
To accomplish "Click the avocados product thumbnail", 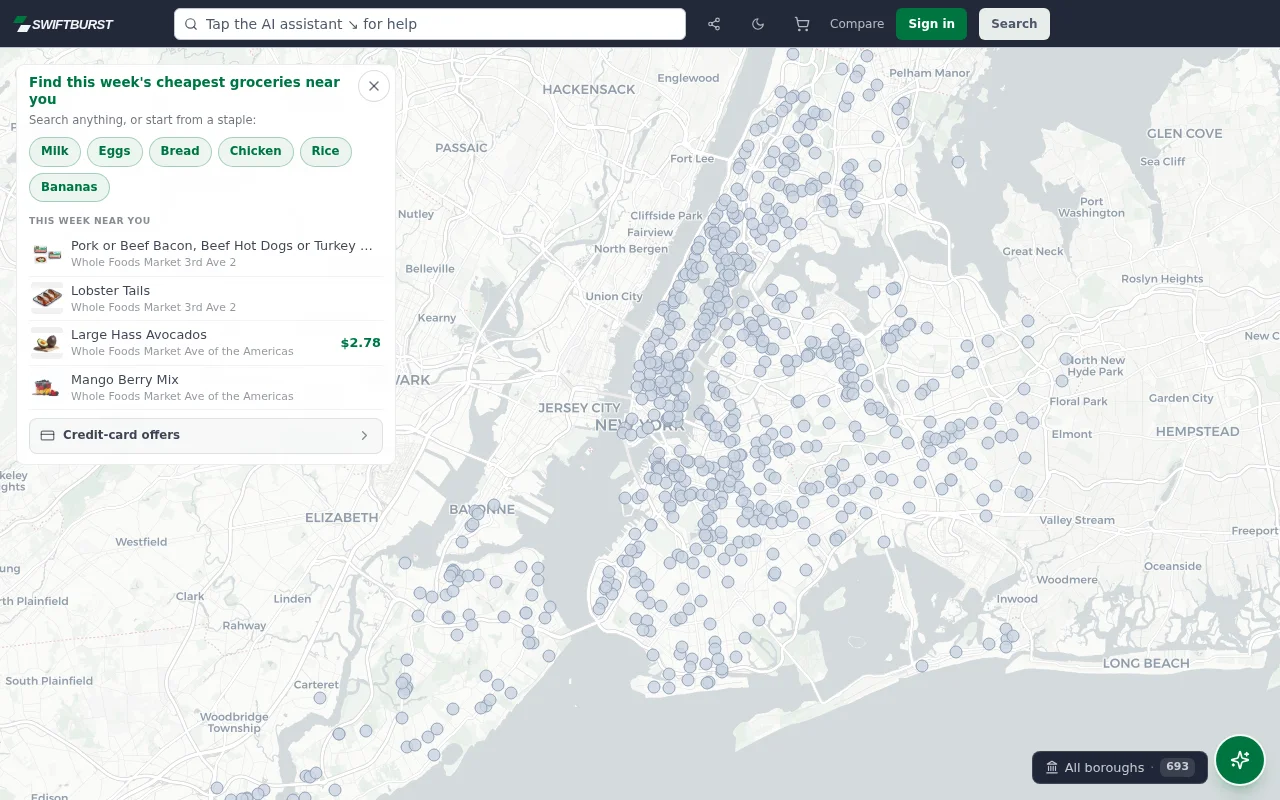I will pyautogui.click(x=47, y=343).
